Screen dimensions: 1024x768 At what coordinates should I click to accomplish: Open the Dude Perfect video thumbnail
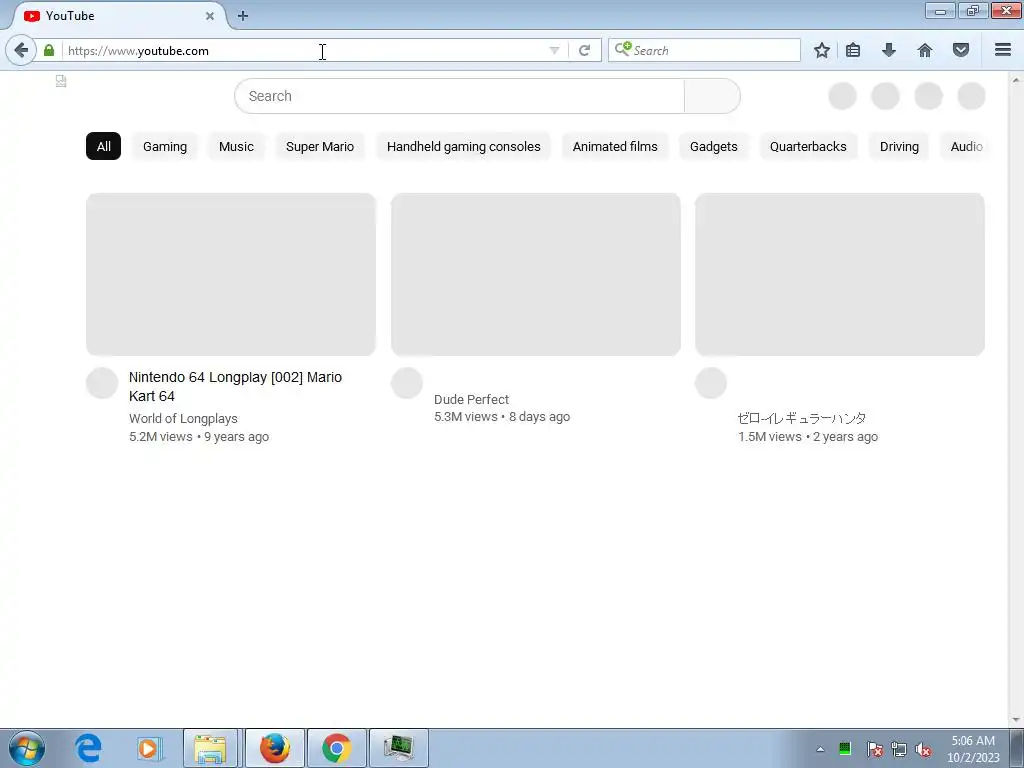tap(536, 274)
